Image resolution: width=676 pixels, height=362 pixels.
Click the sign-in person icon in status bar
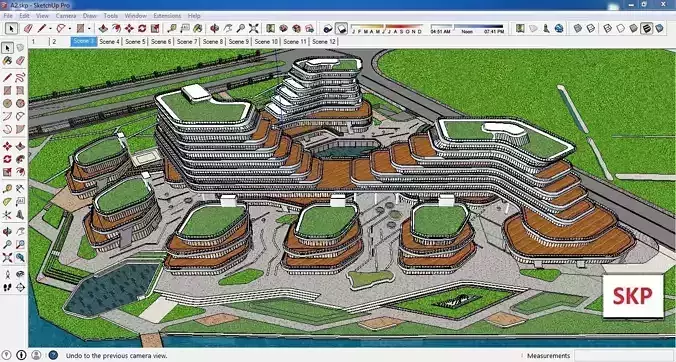click(x=36, y=355)
